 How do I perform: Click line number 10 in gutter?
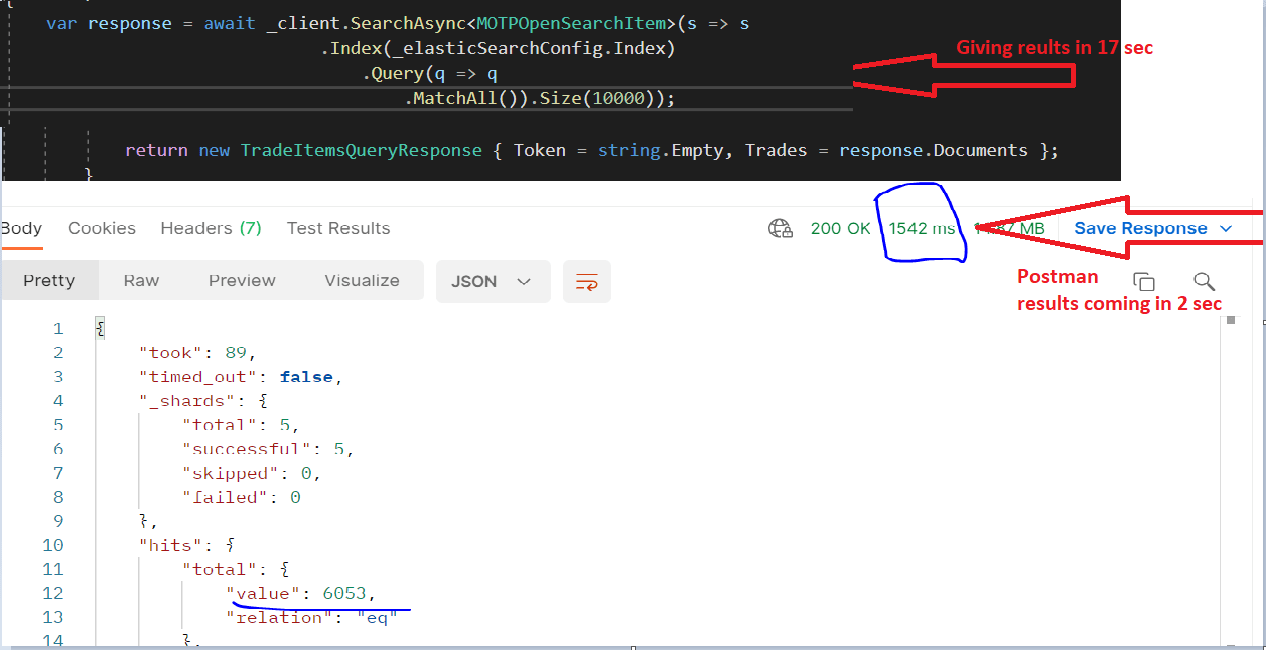pos(53,545)
